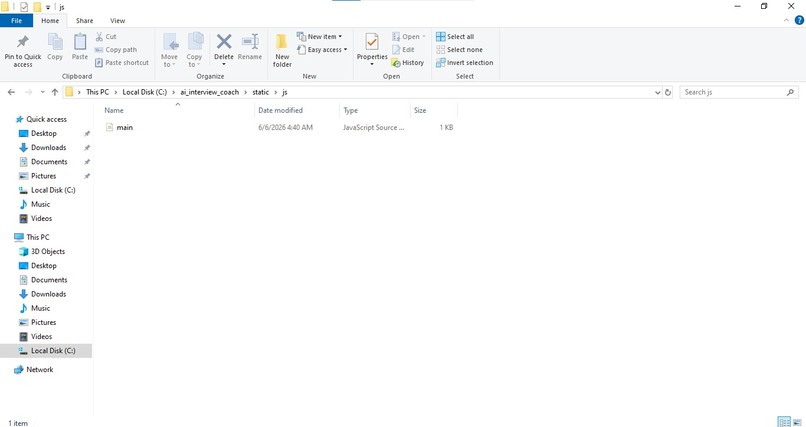Select the main JavaScript file
Viewport: 806px width, 427px height.
pos(124,127)
